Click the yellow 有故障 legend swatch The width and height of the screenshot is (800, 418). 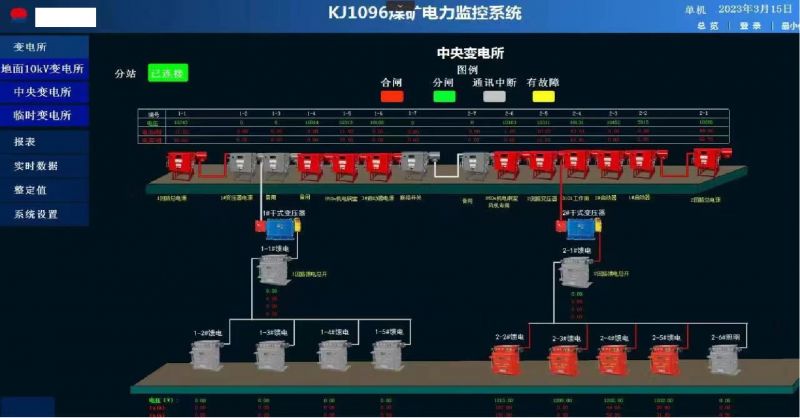point(543,96)
